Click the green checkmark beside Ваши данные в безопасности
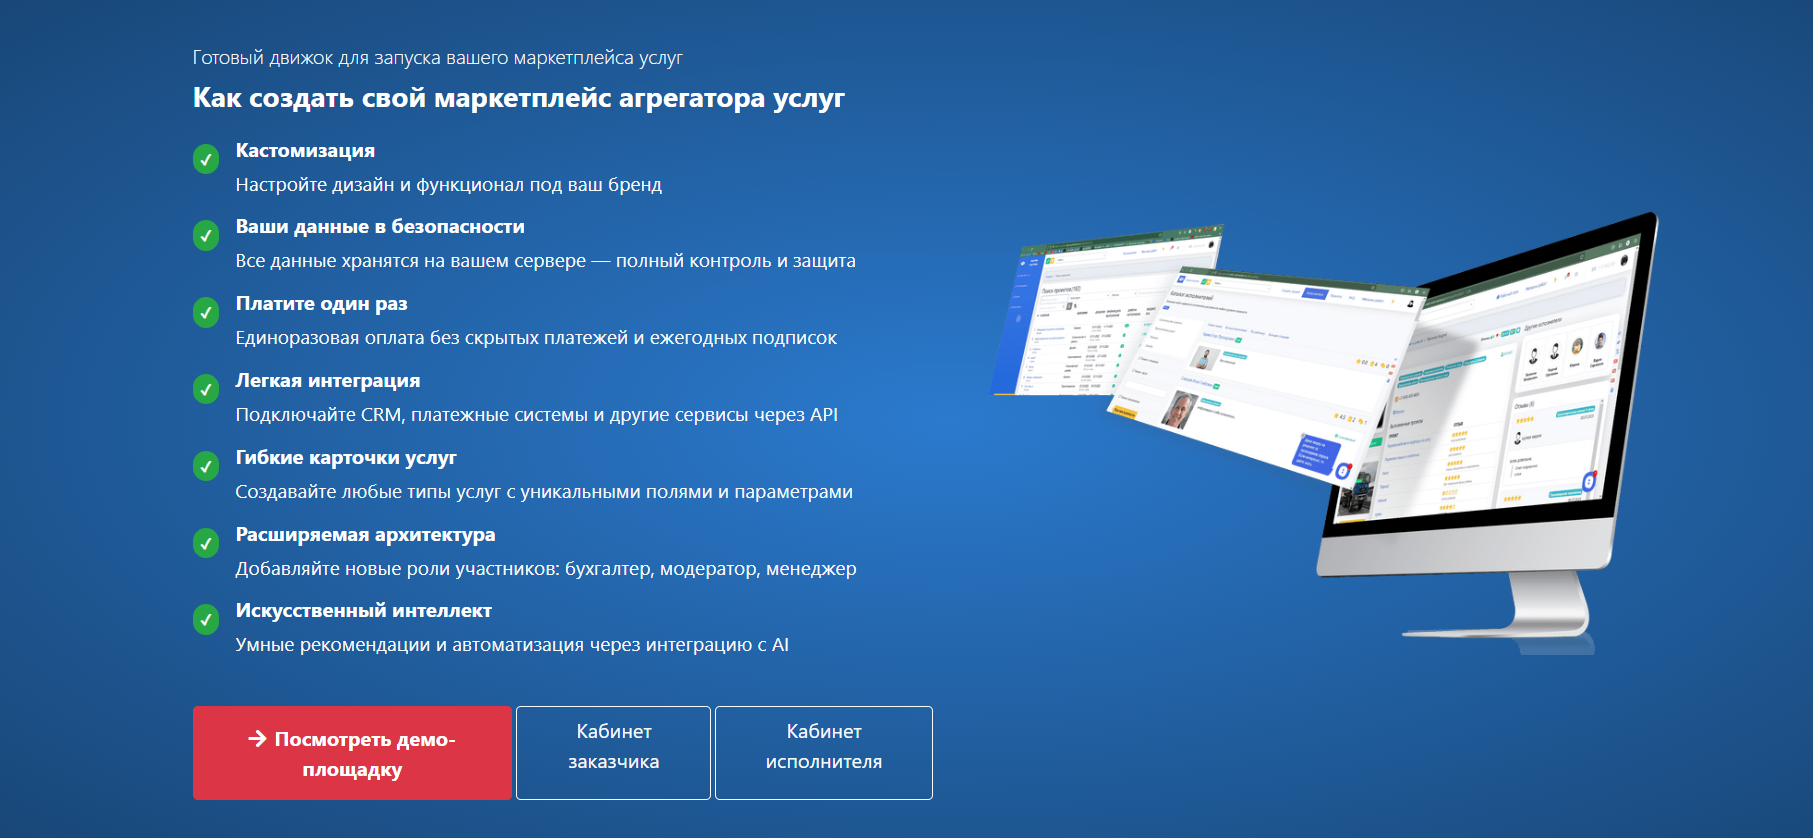Screen dimensions: 1813x838 [206, 236]
